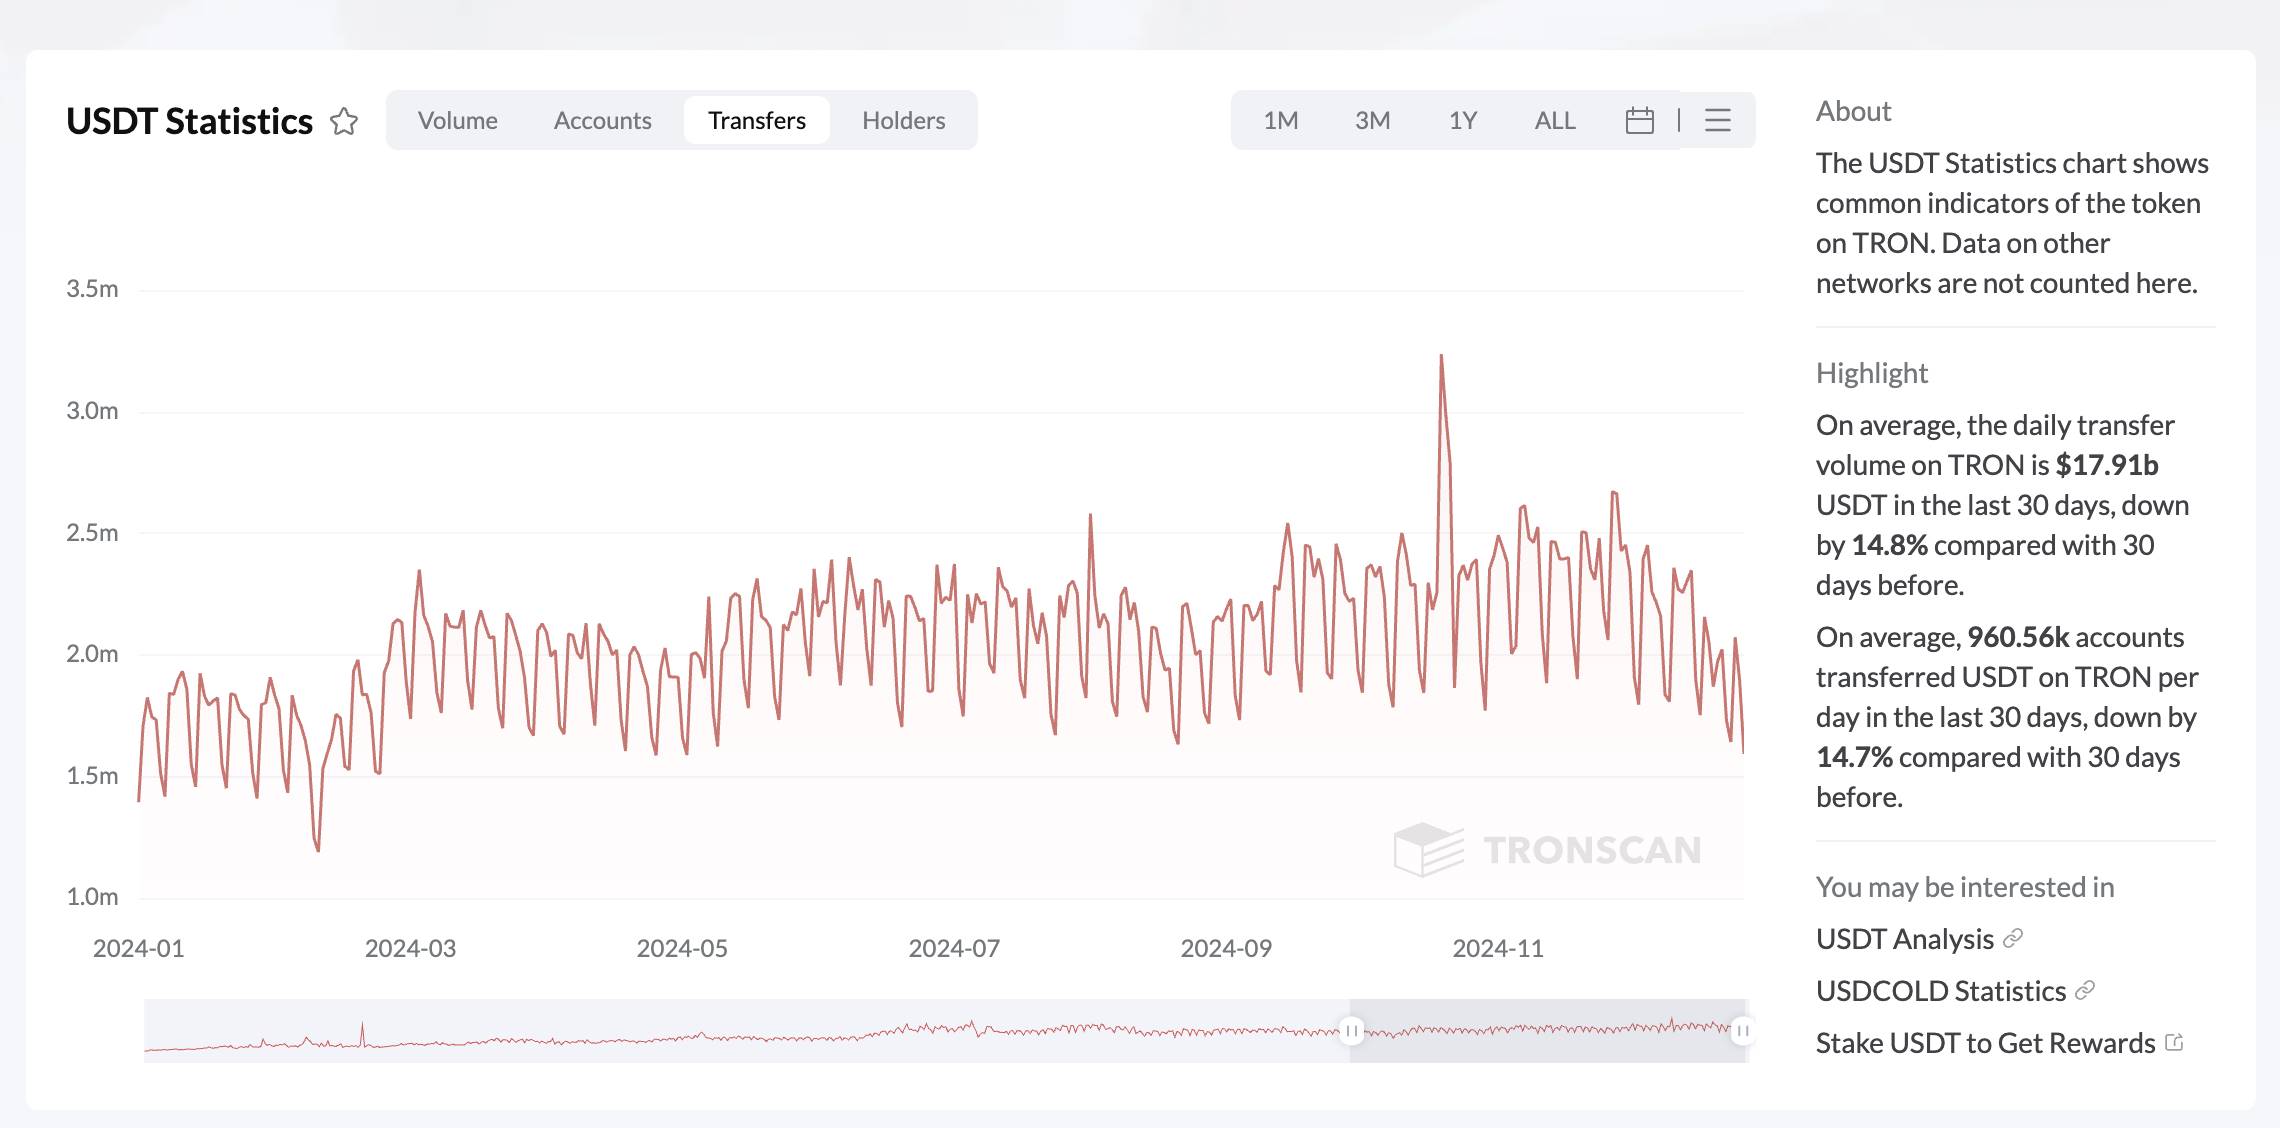
Task: Click the unselected early part of the navigator
Action: coord(747,1030)
